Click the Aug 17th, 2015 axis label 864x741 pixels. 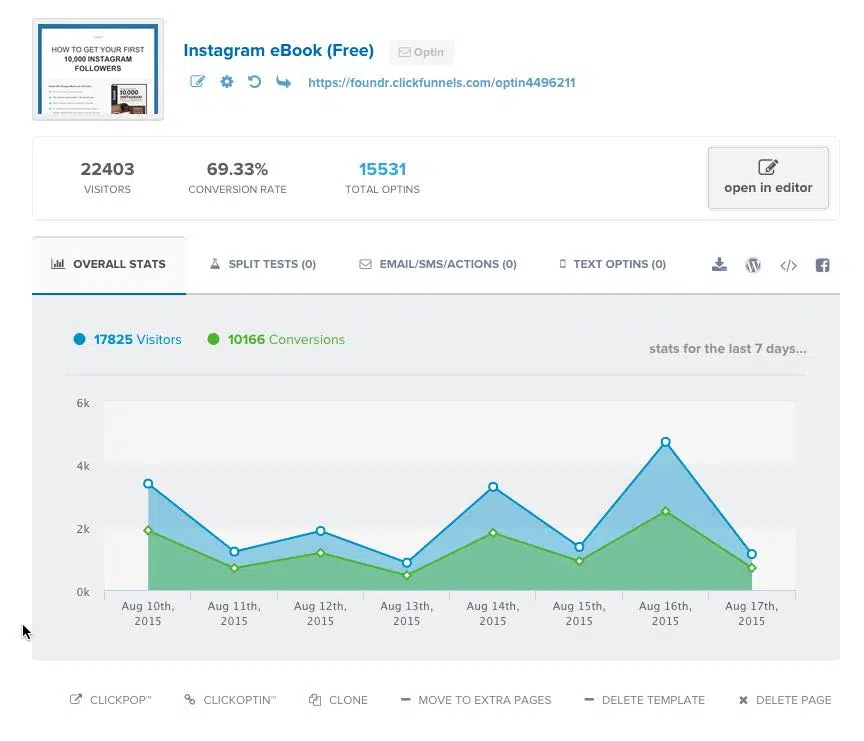point(752,613)
